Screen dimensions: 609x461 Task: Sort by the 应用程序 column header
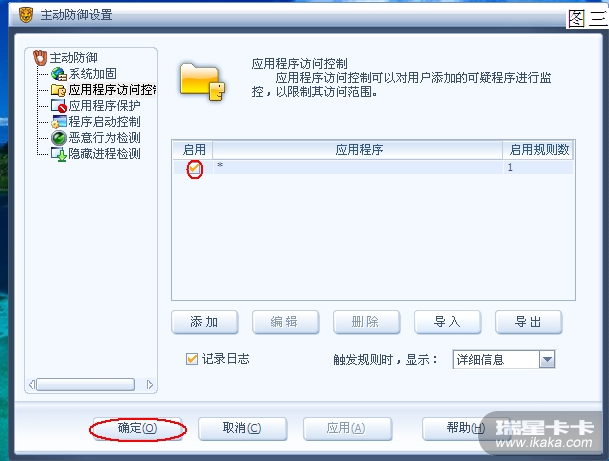pyautogui.click(x=358, y=150)
